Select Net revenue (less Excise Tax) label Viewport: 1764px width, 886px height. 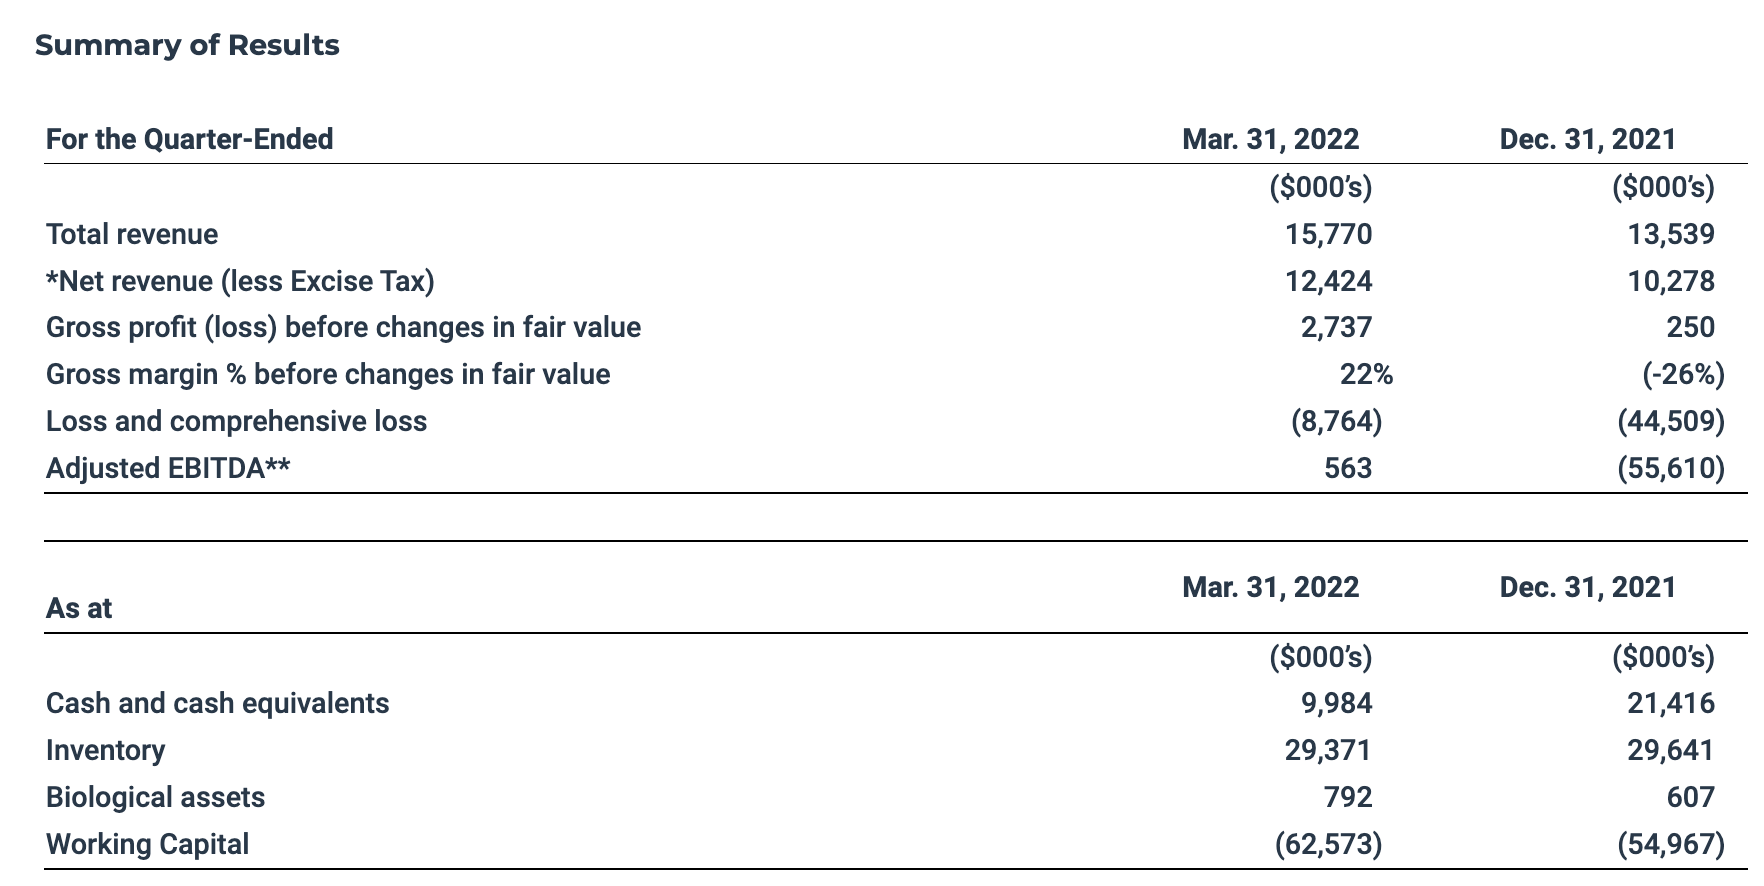240,281
